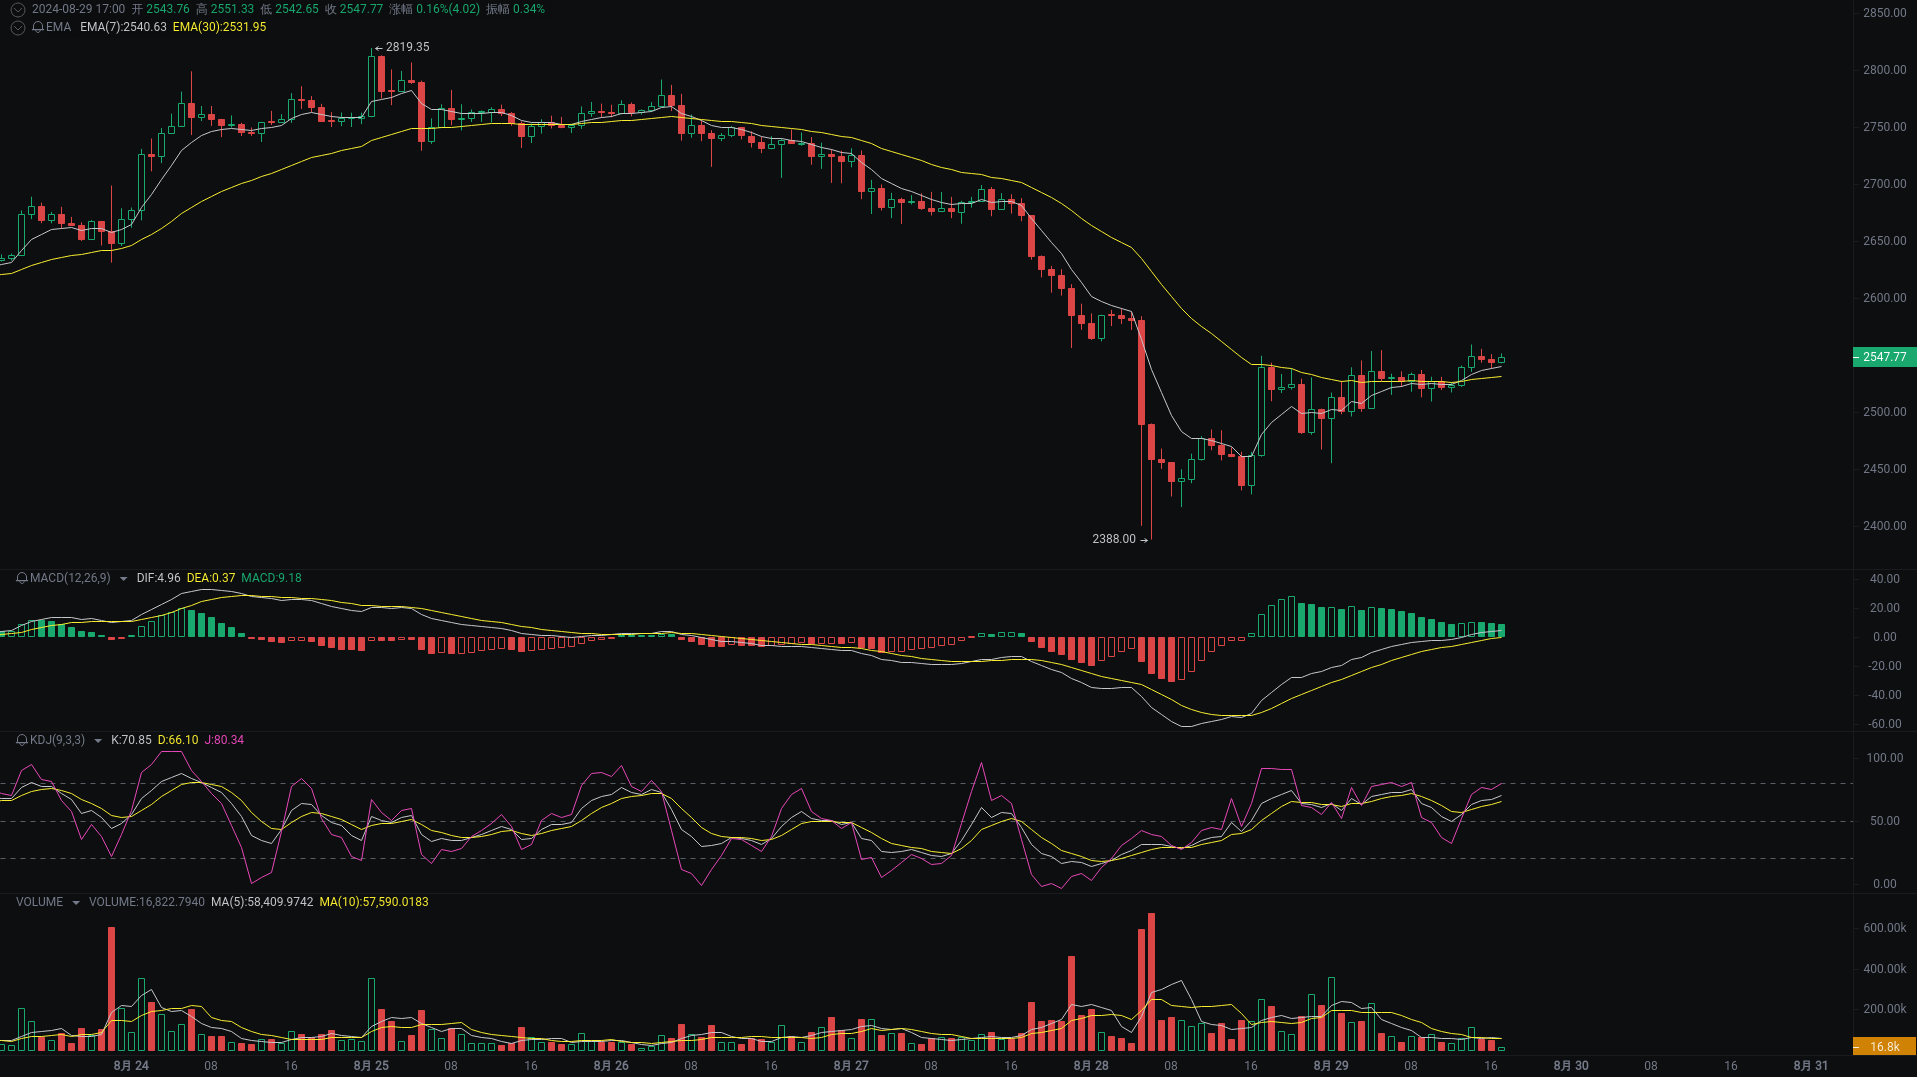Viewport: 1917px width, 1077px height.
Task: Click the circular chevron on the EMA row
Action: 17,27
